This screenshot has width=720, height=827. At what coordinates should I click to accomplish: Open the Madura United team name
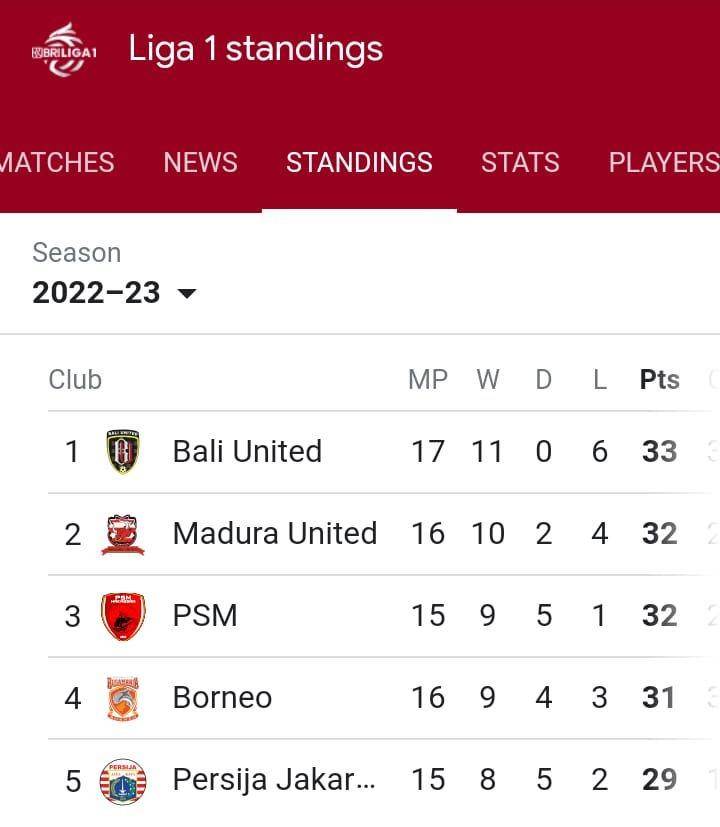(275, 533)
